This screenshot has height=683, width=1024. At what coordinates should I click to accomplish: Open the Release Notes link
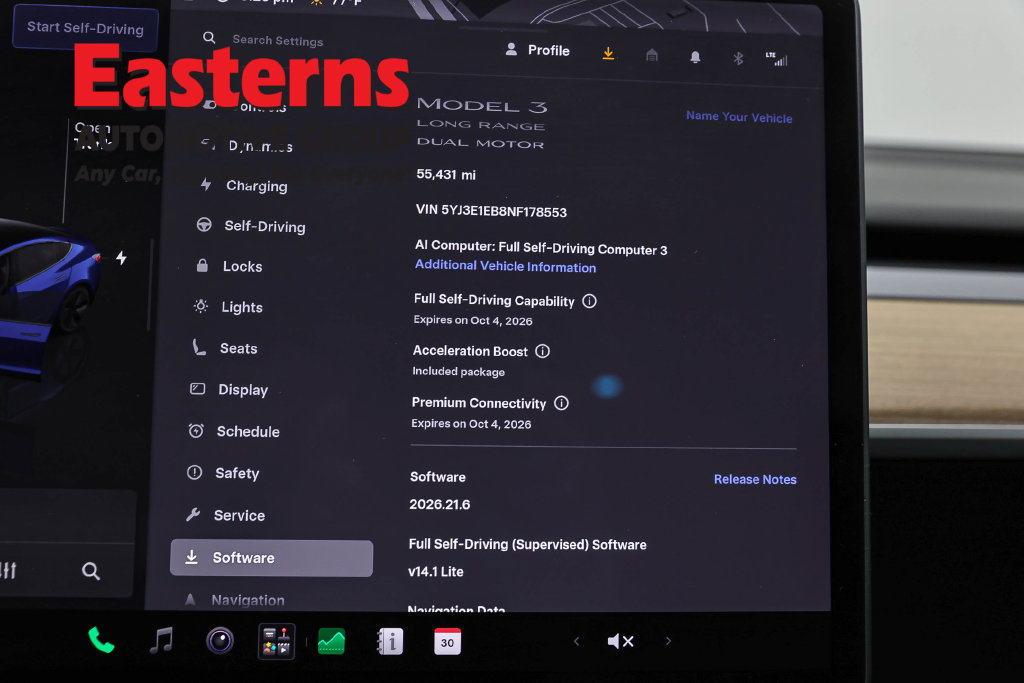click(x=755, y=479)
